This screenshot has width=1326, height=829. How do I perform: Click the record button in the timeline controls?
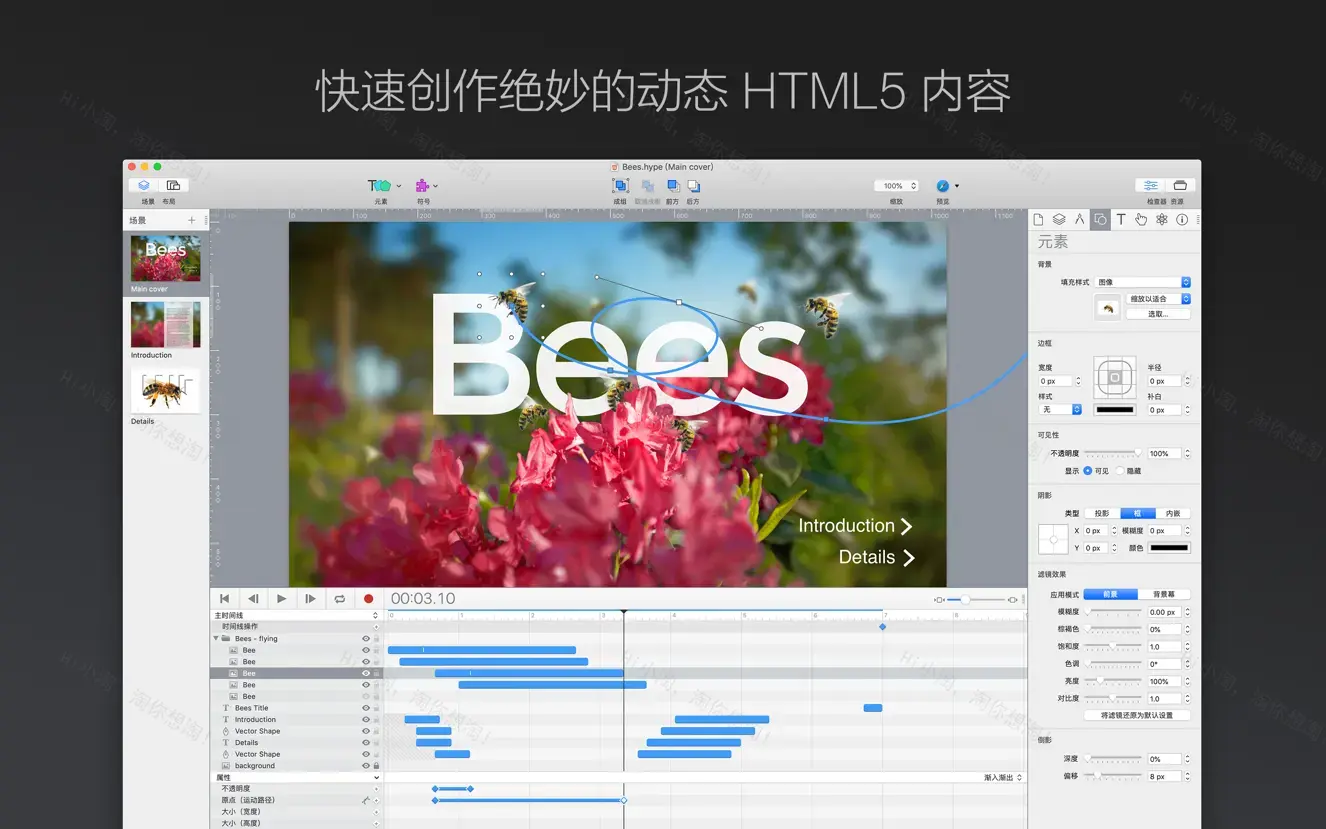click(x=369, y=598)
